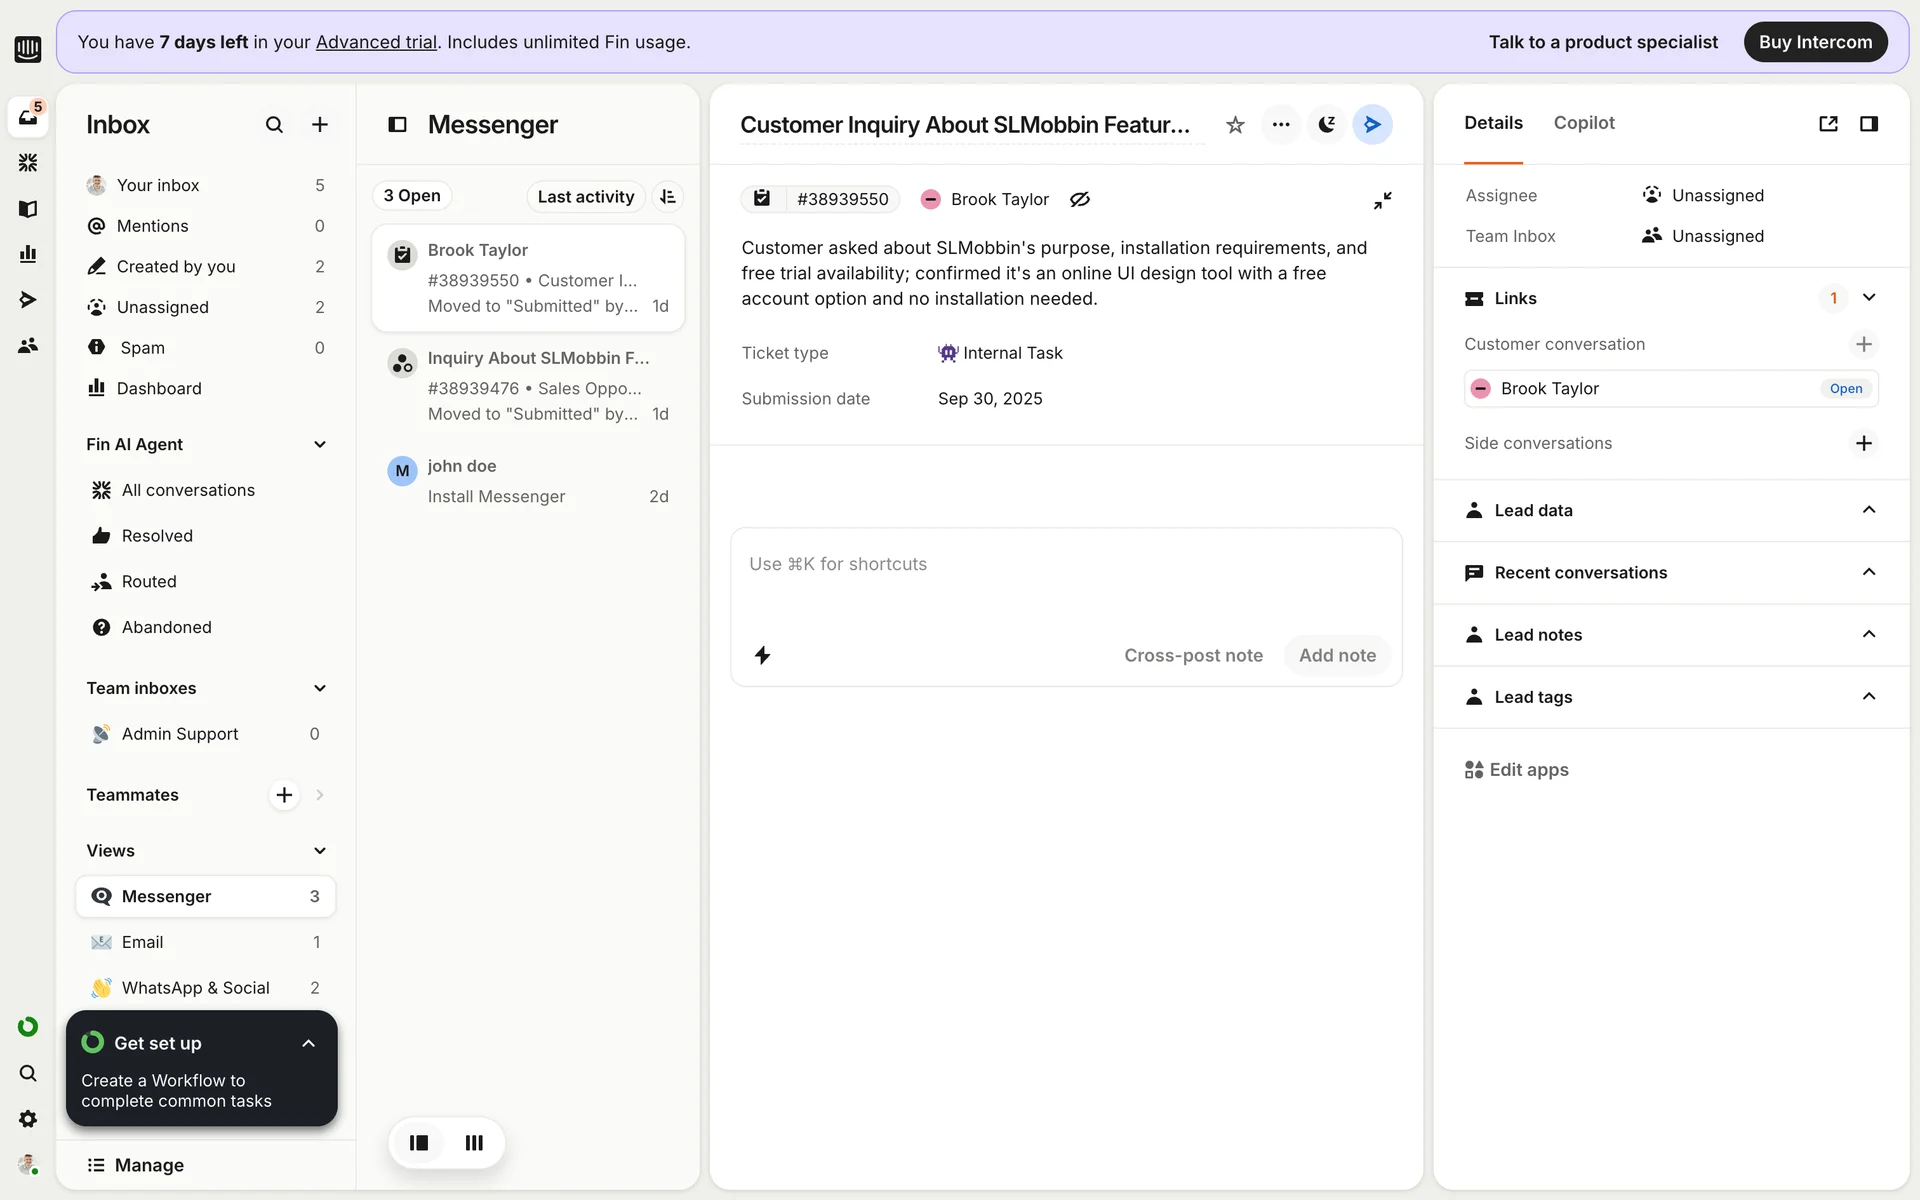This screenshot has width=1920, height=1200.
Task: Open the Advanced trial link
Action: (376, 42)
